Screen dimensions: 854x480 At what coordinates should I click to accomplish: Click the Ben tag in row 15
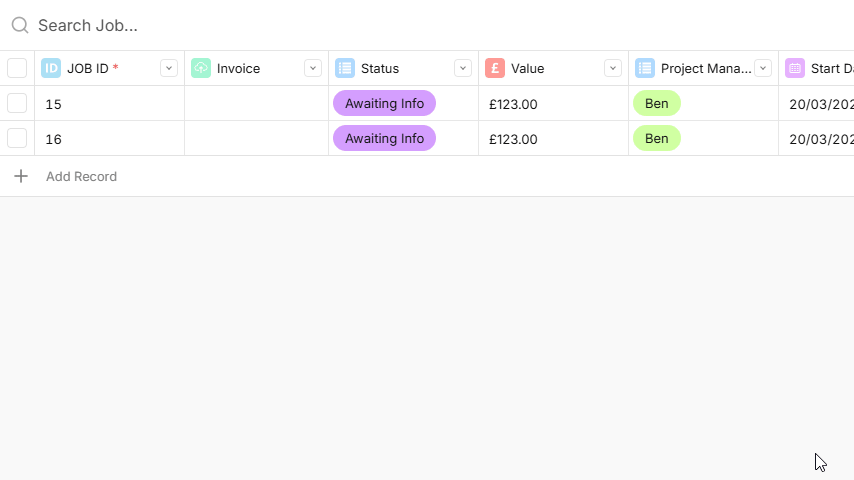pos(657,103)
